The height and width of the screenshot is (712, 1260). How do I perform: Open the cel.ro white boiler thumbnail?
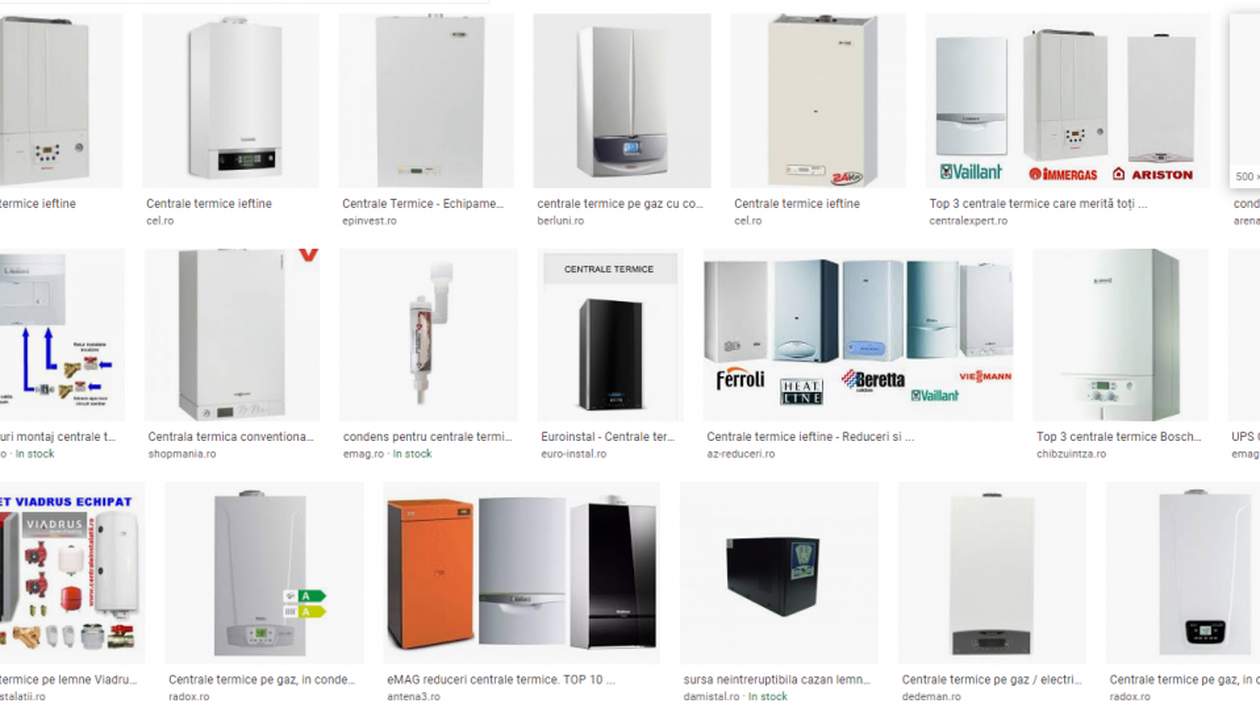click(x=231, y=101)
